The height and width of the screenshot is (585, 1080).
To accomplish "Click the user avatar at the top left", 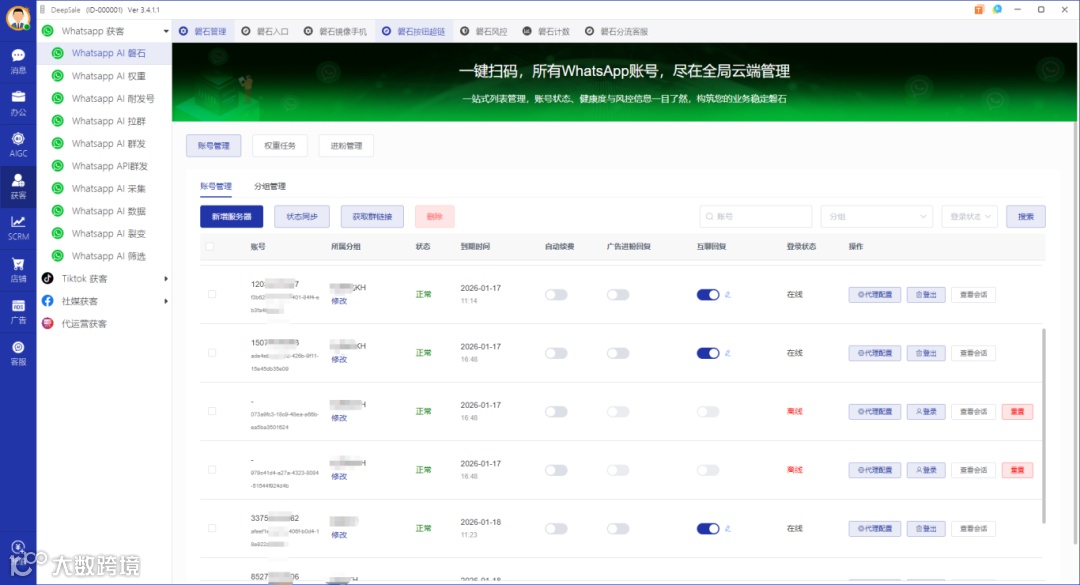I will (18, 18).
